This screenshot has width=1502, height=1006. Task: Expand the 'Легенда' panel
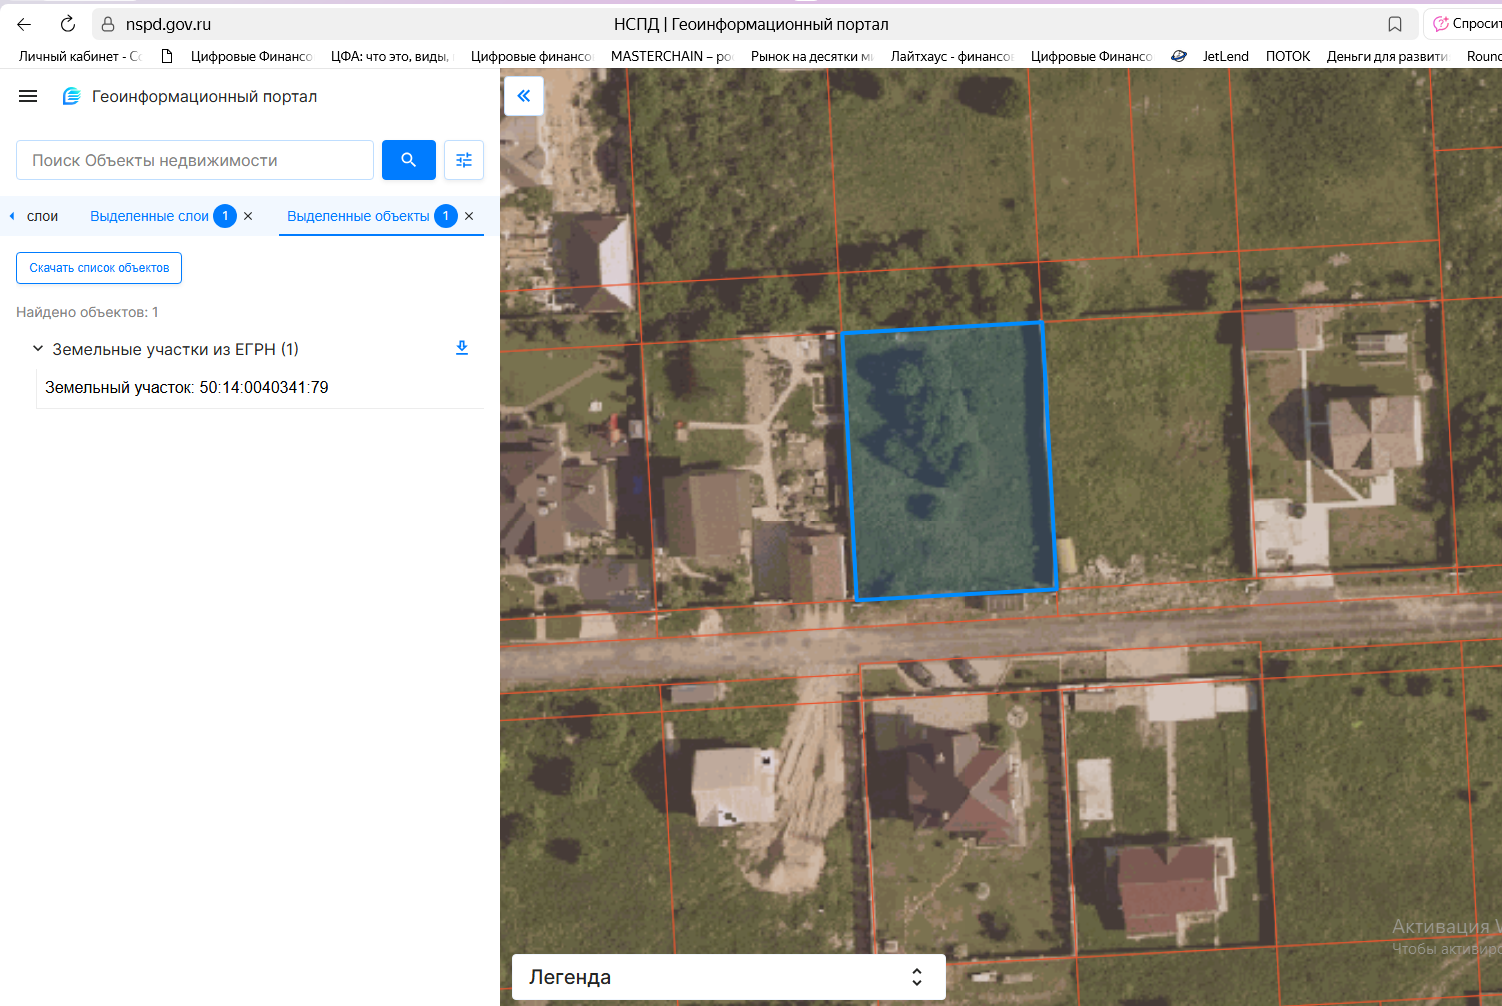(x=916, y=977)
